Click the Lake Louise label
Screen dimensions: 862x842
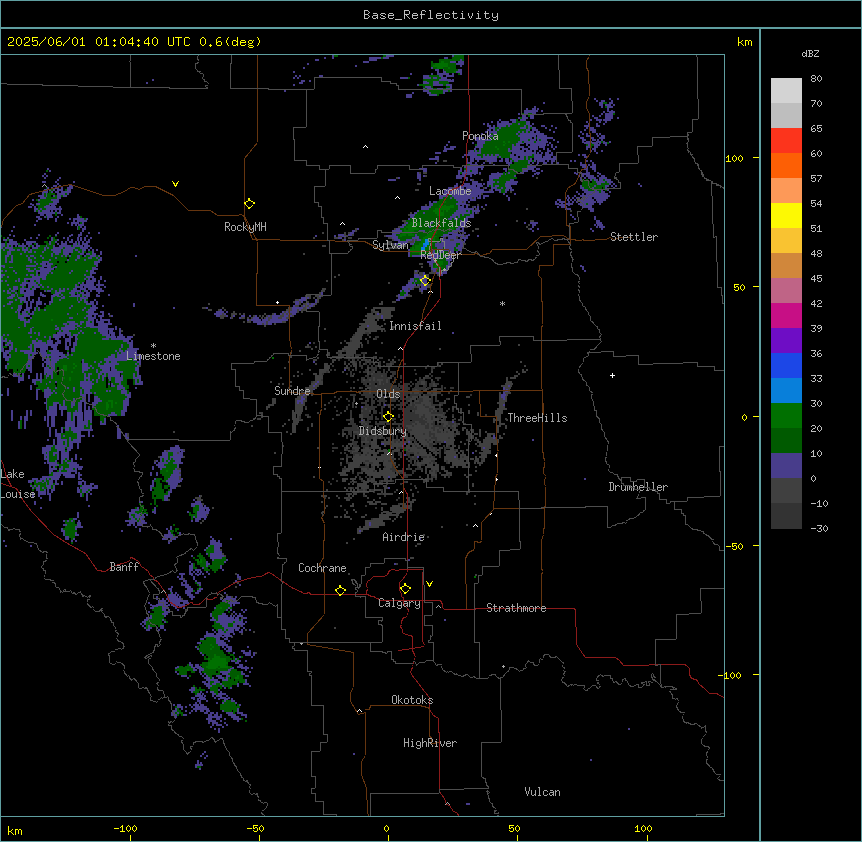(18, 484)
